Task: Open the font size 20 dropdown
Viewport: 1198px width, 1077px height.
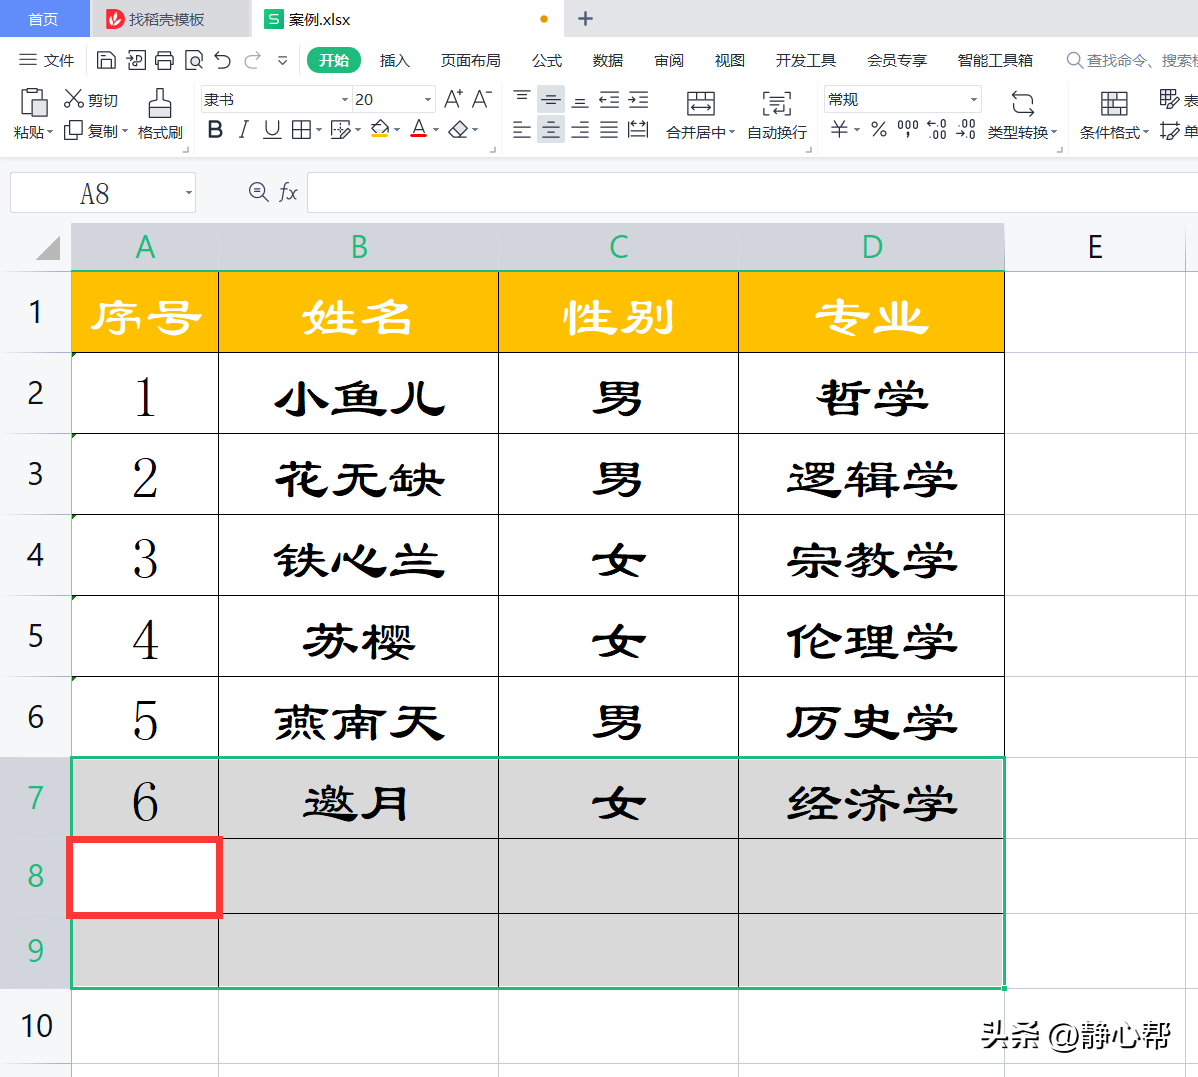Action: (428, 100)
